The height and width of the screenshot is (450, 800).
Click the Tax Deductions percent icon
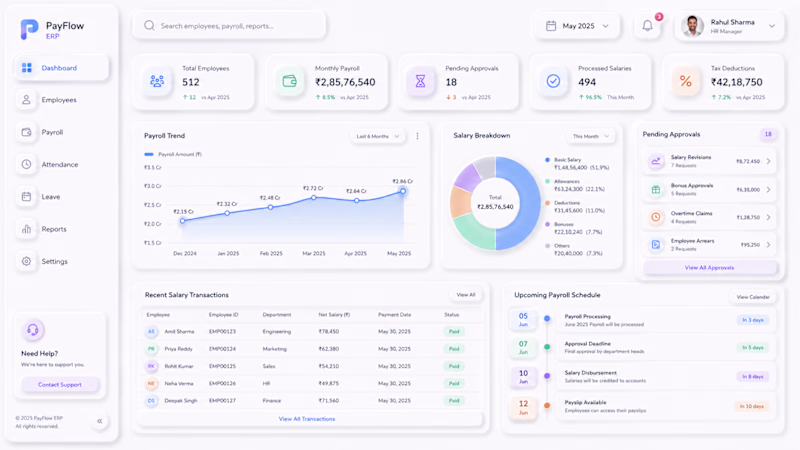[686, 81]
